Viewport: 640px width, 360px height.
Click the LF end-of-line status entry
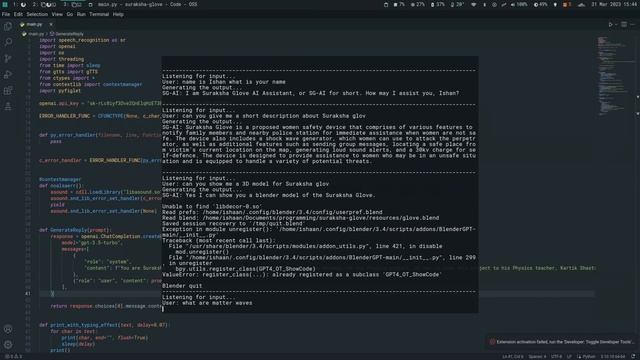coord(569,357)
